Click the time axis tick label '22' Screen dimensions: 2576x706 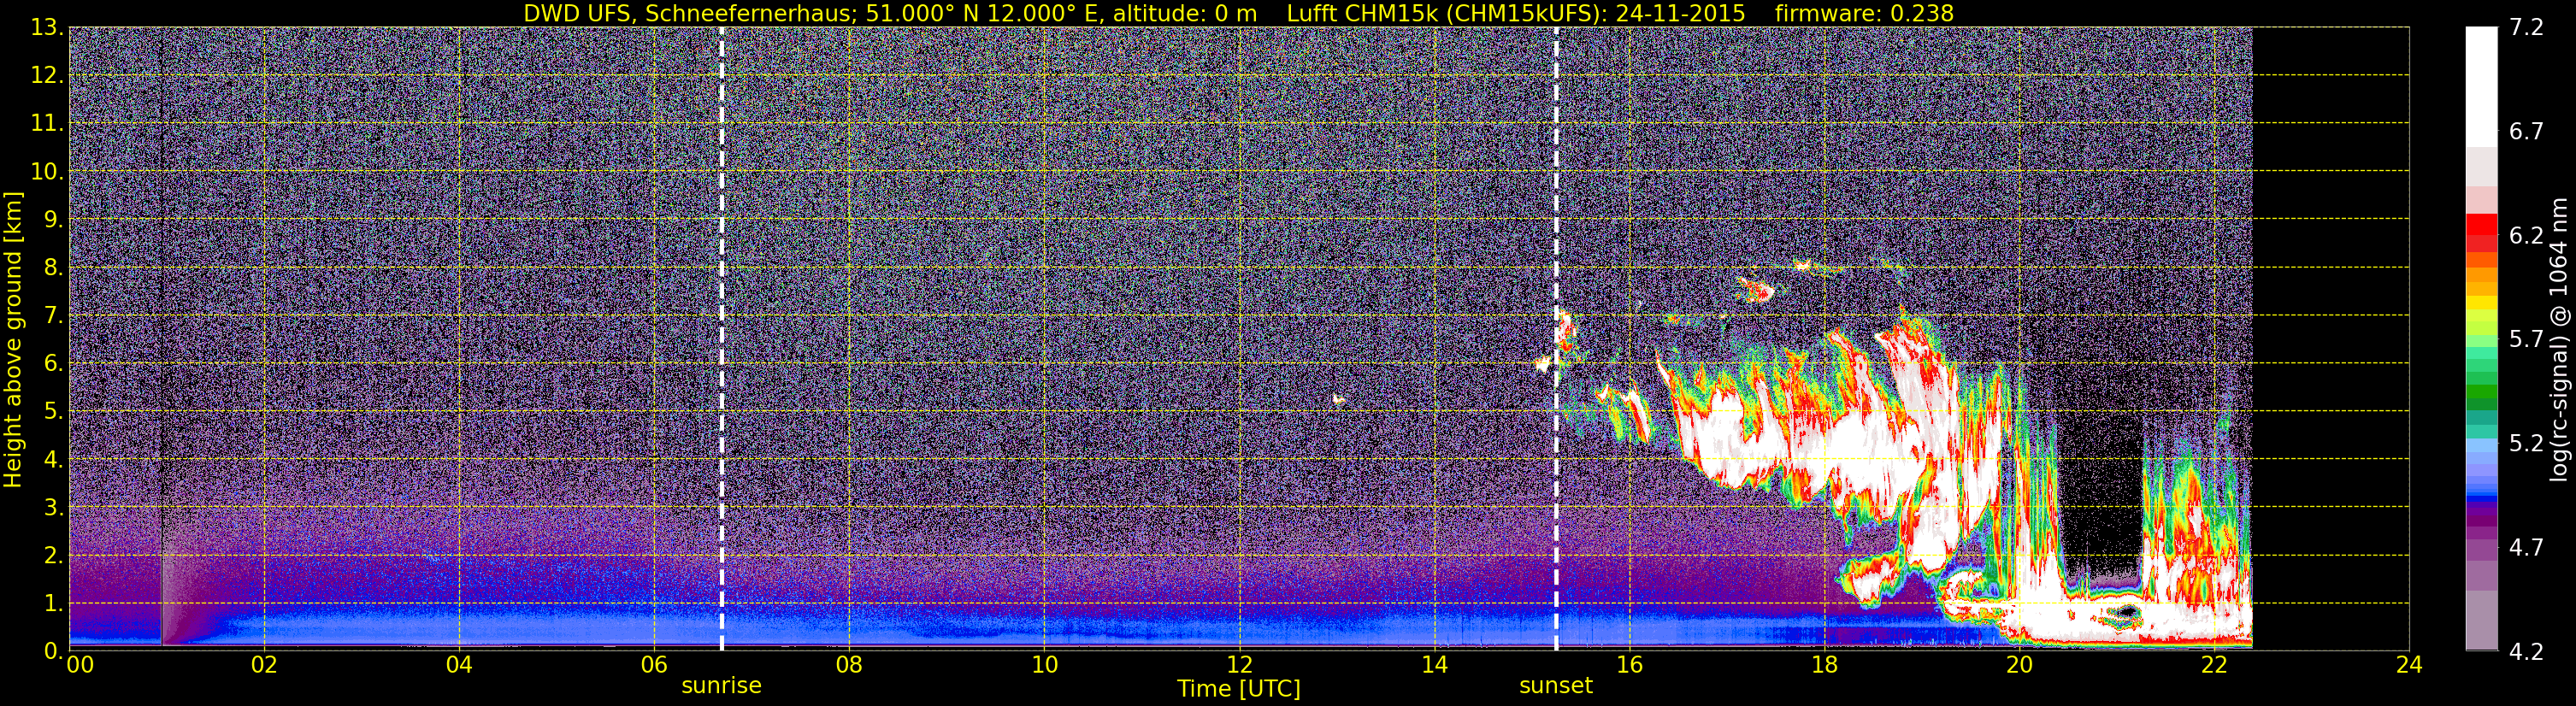click(2214, 666)
